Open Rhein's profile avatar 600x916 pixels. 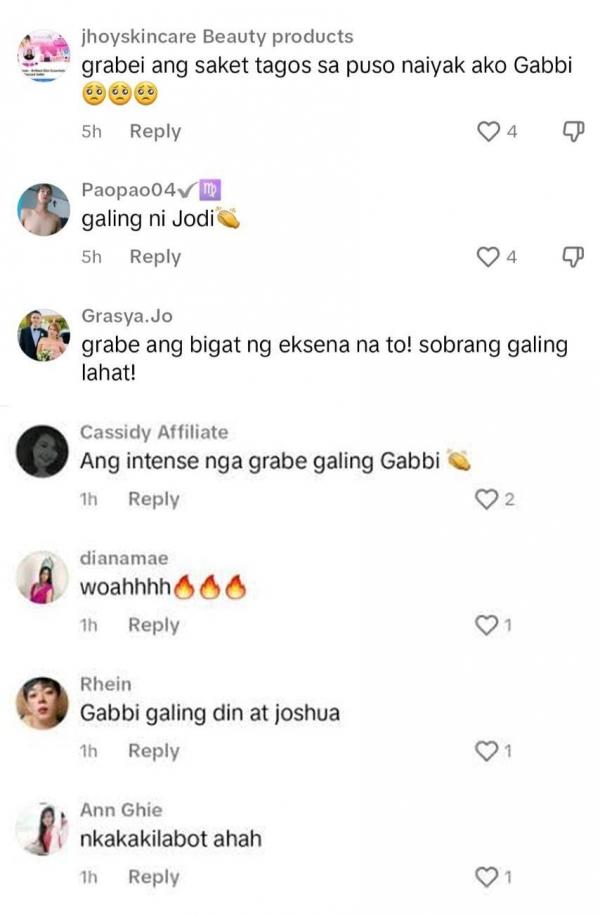(42, 703)
